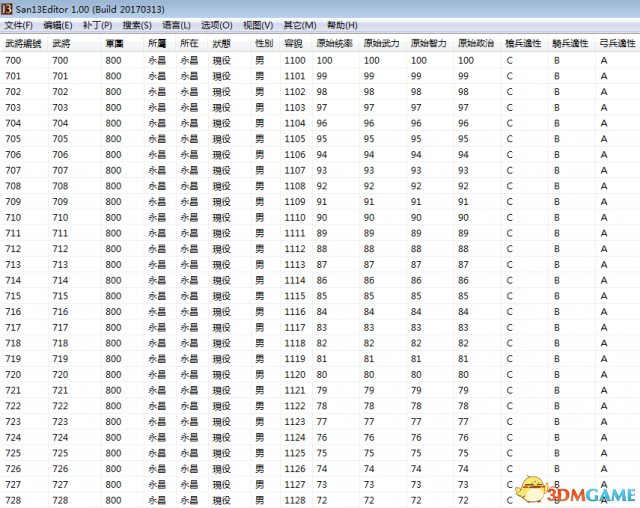The image size is (640, 508).
Task: Click the San13Editor app icon in title bar
Action: pyautogui.click(x=8, y=8)
